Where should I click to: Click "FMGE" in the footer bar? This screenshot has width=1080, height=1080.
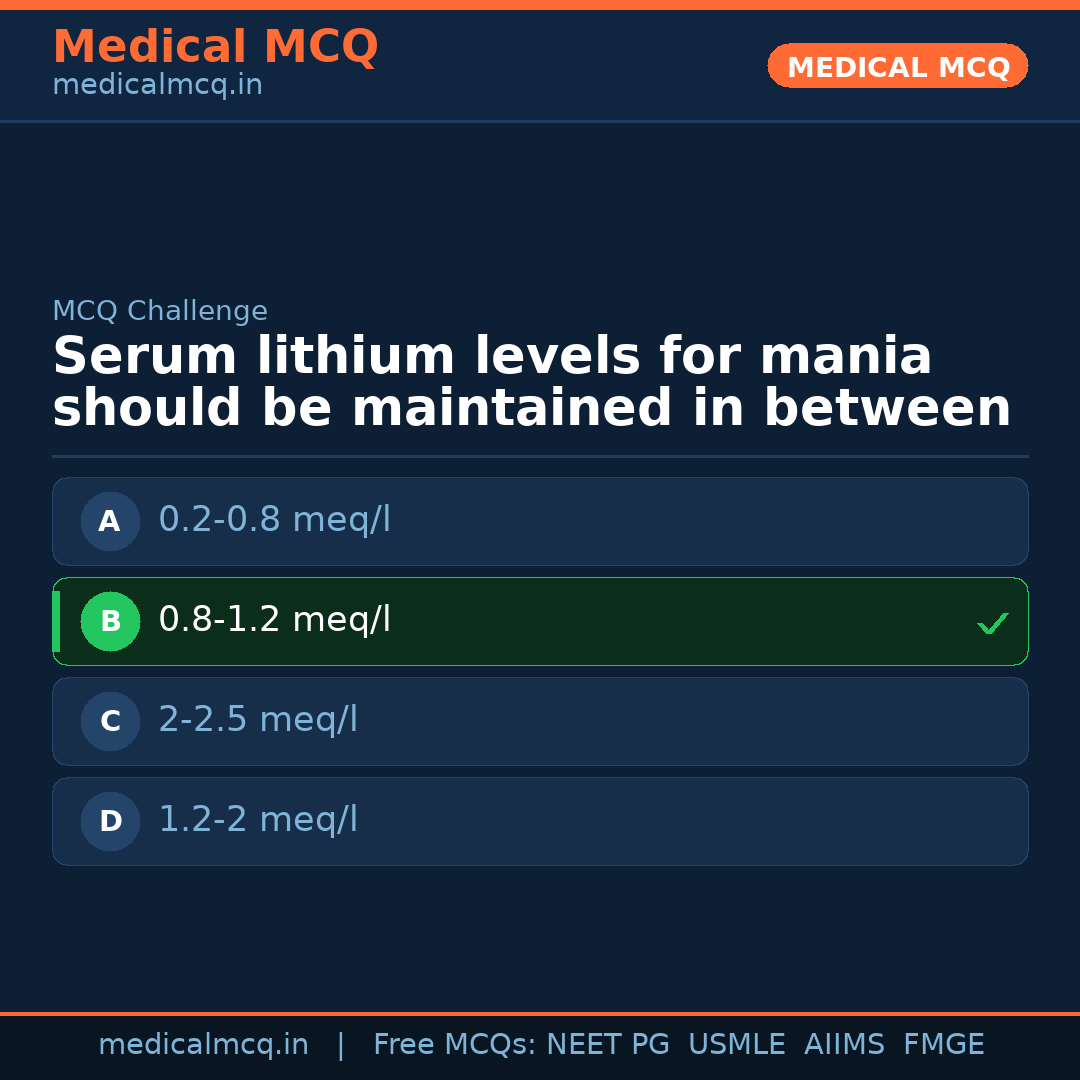click(x=943, y=1045)
